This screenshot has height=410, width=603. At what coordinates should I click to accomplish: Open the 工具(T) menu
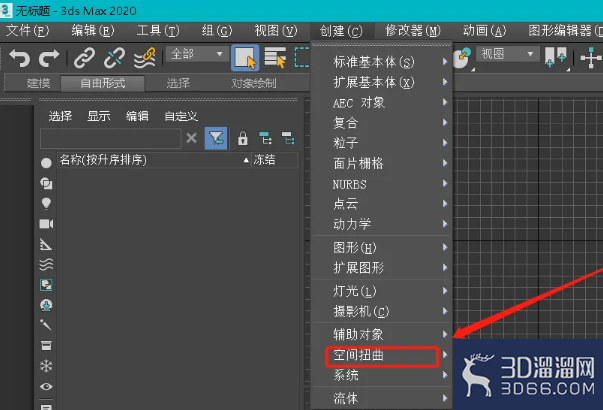pyautogui.click(x=158, y=30)
